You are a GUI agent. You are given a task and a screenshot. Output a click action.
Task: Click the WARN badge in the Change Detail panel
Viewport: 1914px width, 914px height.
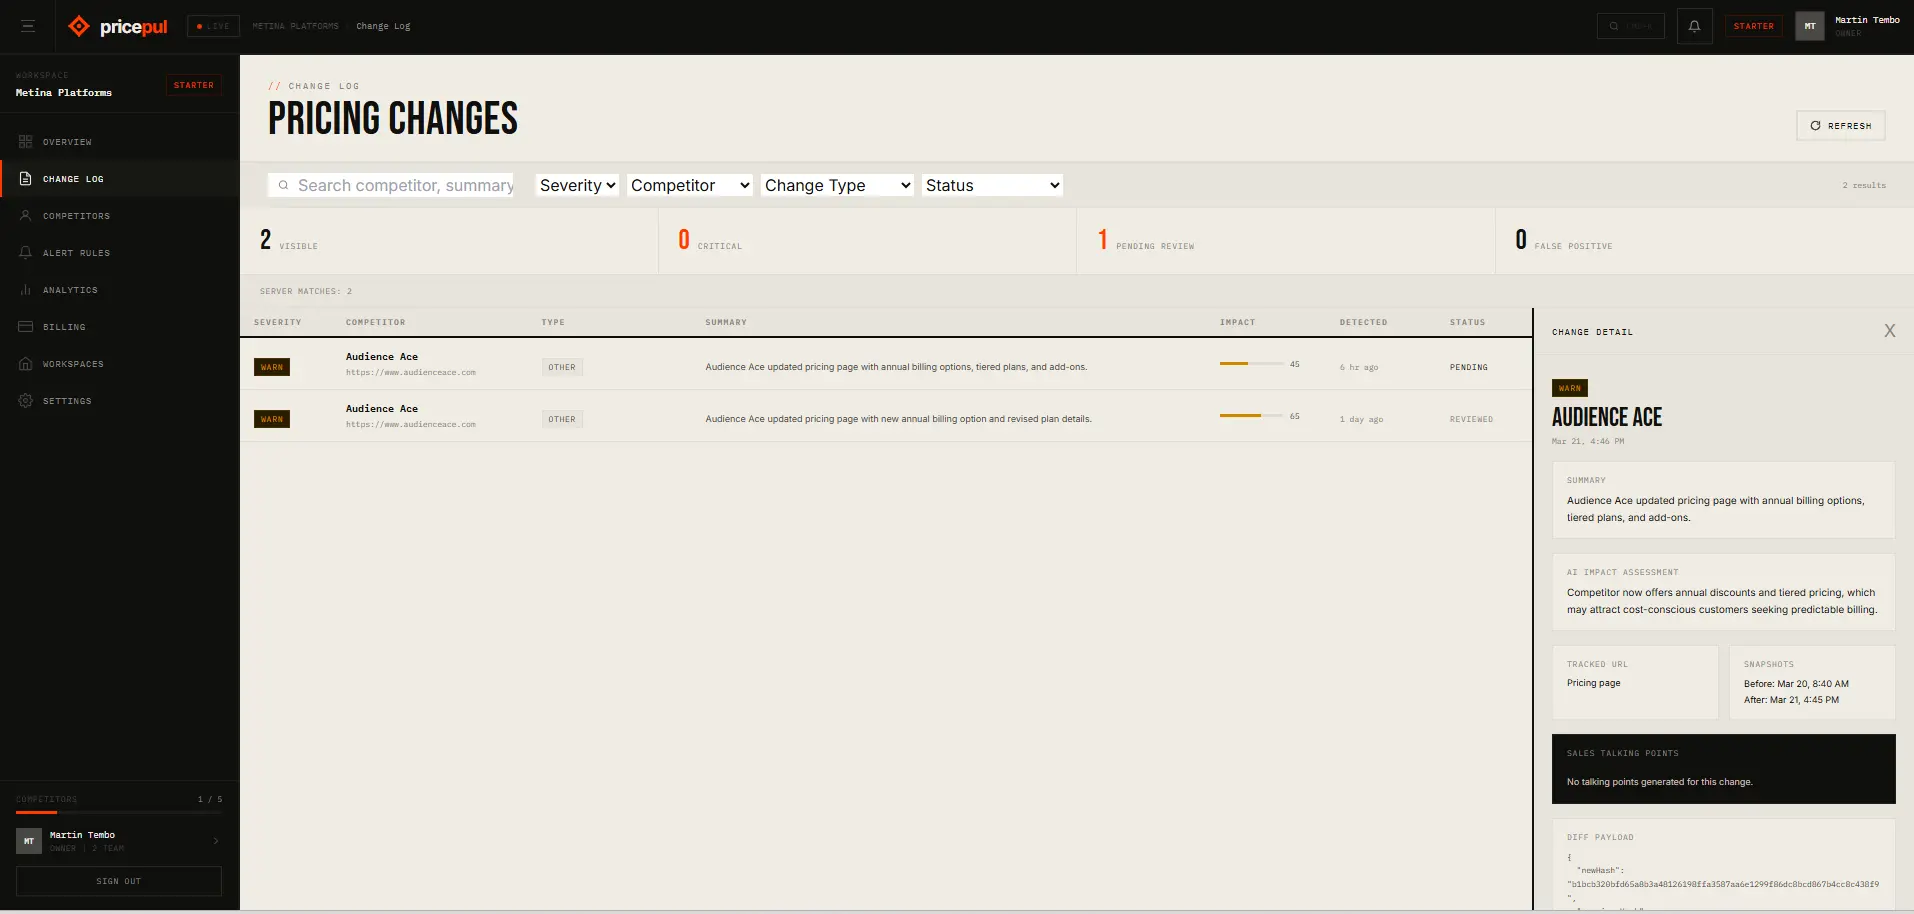coord(1570,388)
